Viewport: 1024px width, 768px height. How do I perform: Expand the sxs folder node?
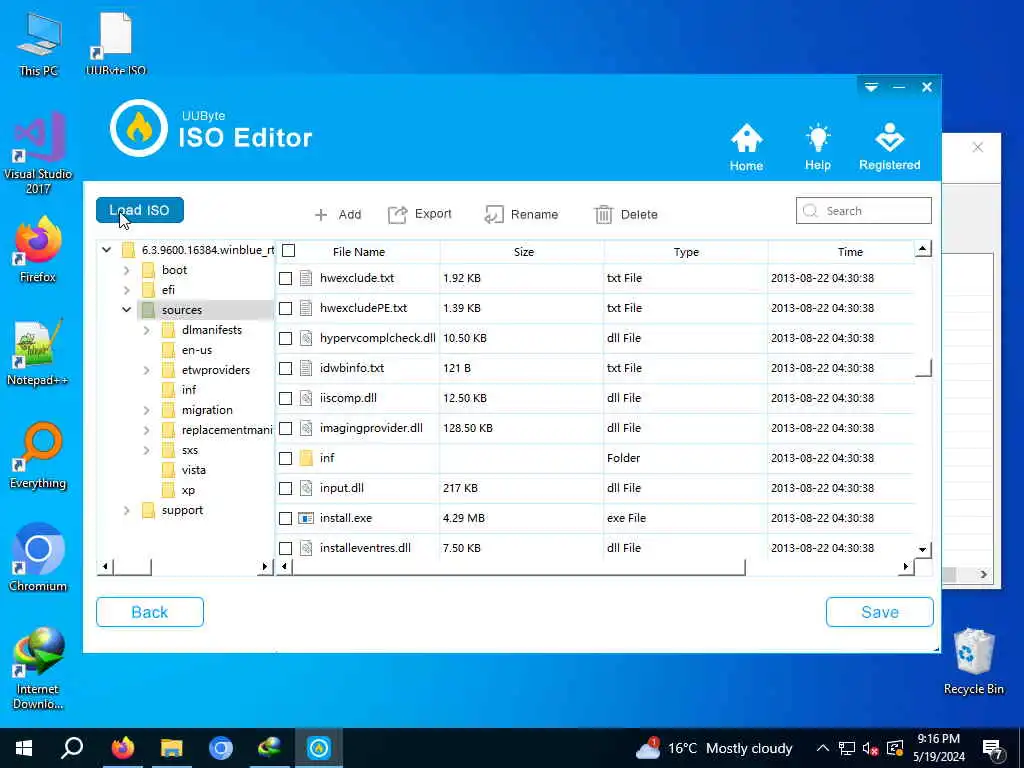pos(147,451)
